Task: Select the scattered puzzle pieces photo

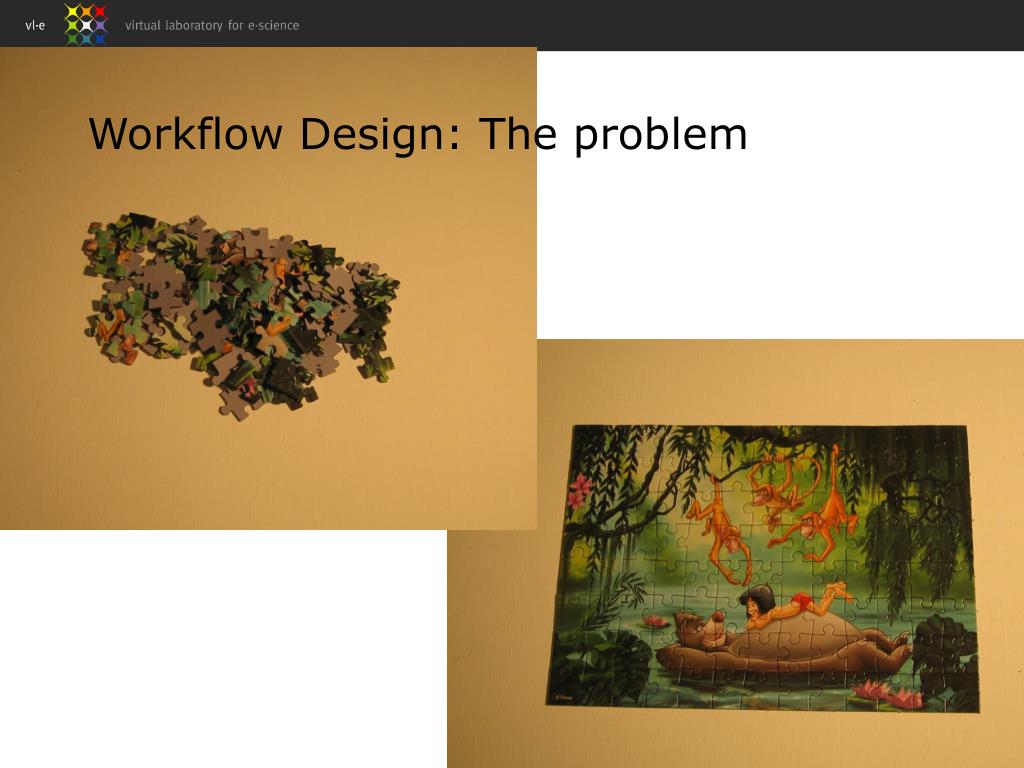Action: coord(268,289)
